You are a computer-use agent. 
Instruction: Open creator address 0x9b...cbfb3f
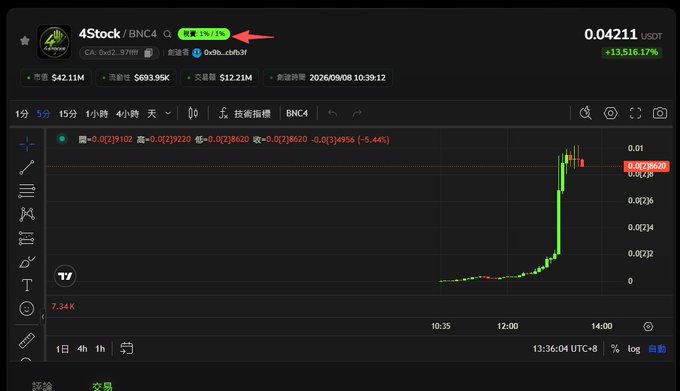pyautogui.click(x=225, y=52)
